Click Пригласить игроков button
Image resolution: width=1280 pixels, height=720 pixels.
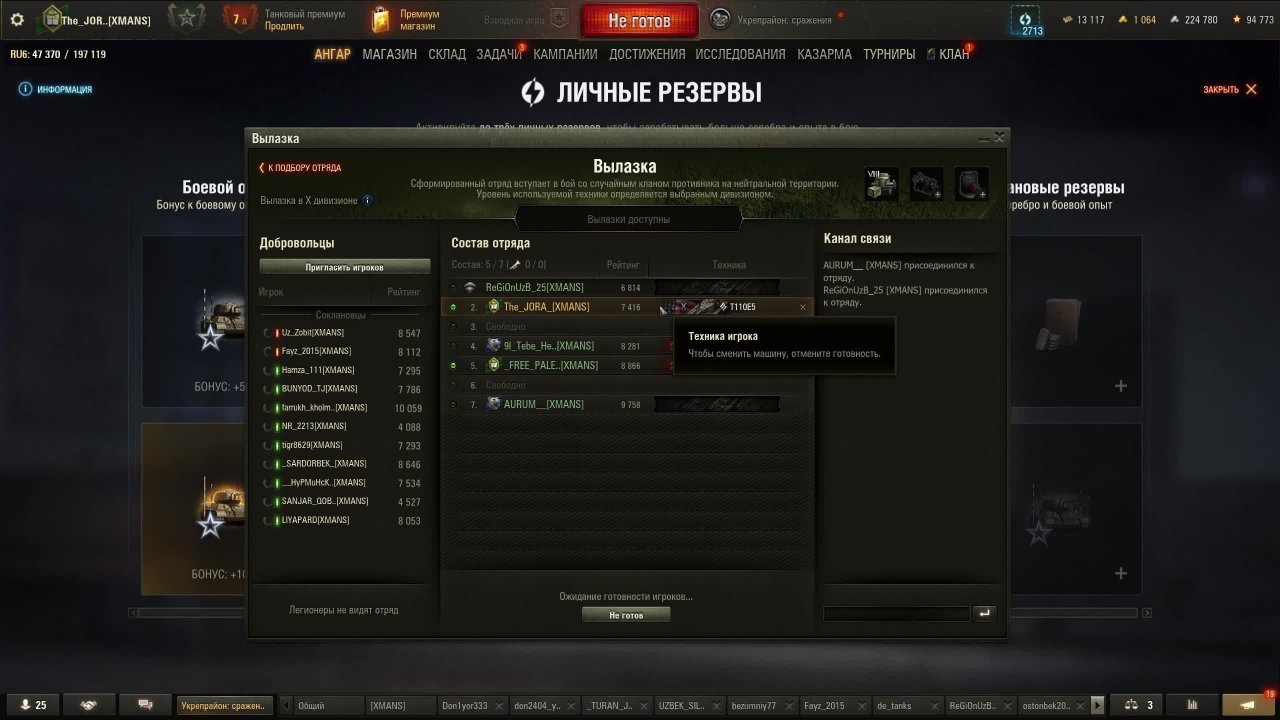(345, 267)
